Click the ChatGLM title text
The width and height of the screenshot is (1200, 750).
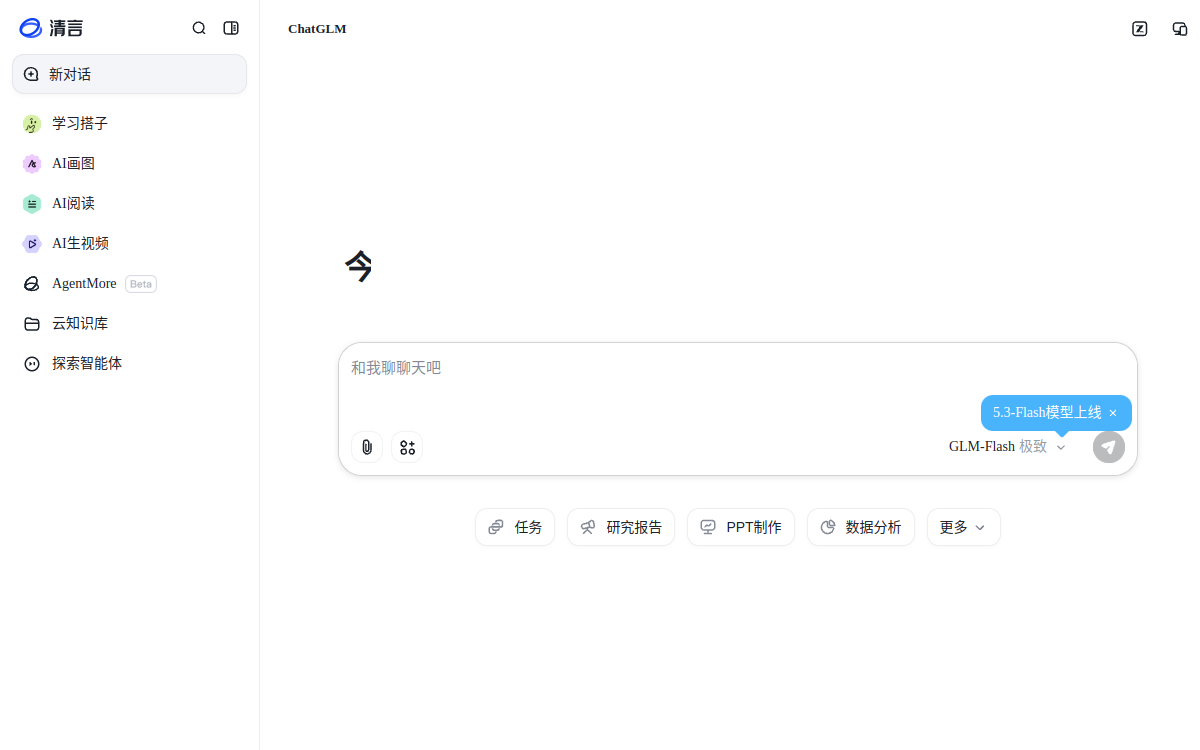pyautogui.click(x=317, y=29)
